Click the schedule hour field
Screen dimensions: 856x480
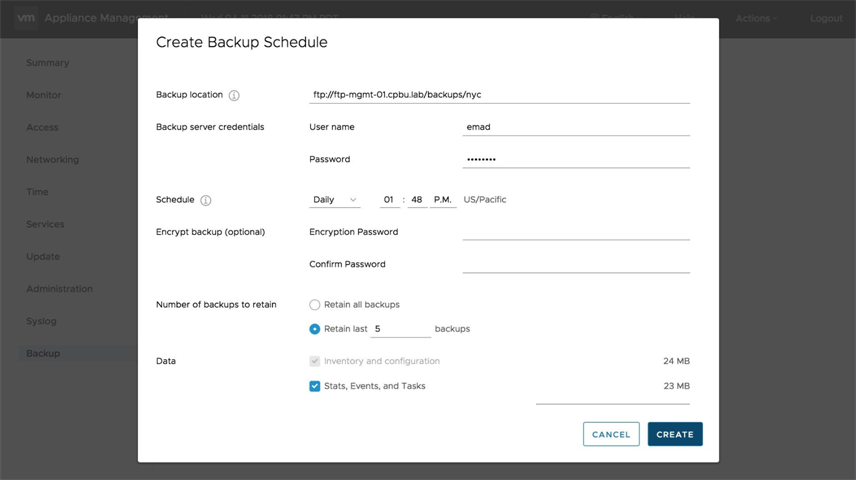(x=389, y=200)
